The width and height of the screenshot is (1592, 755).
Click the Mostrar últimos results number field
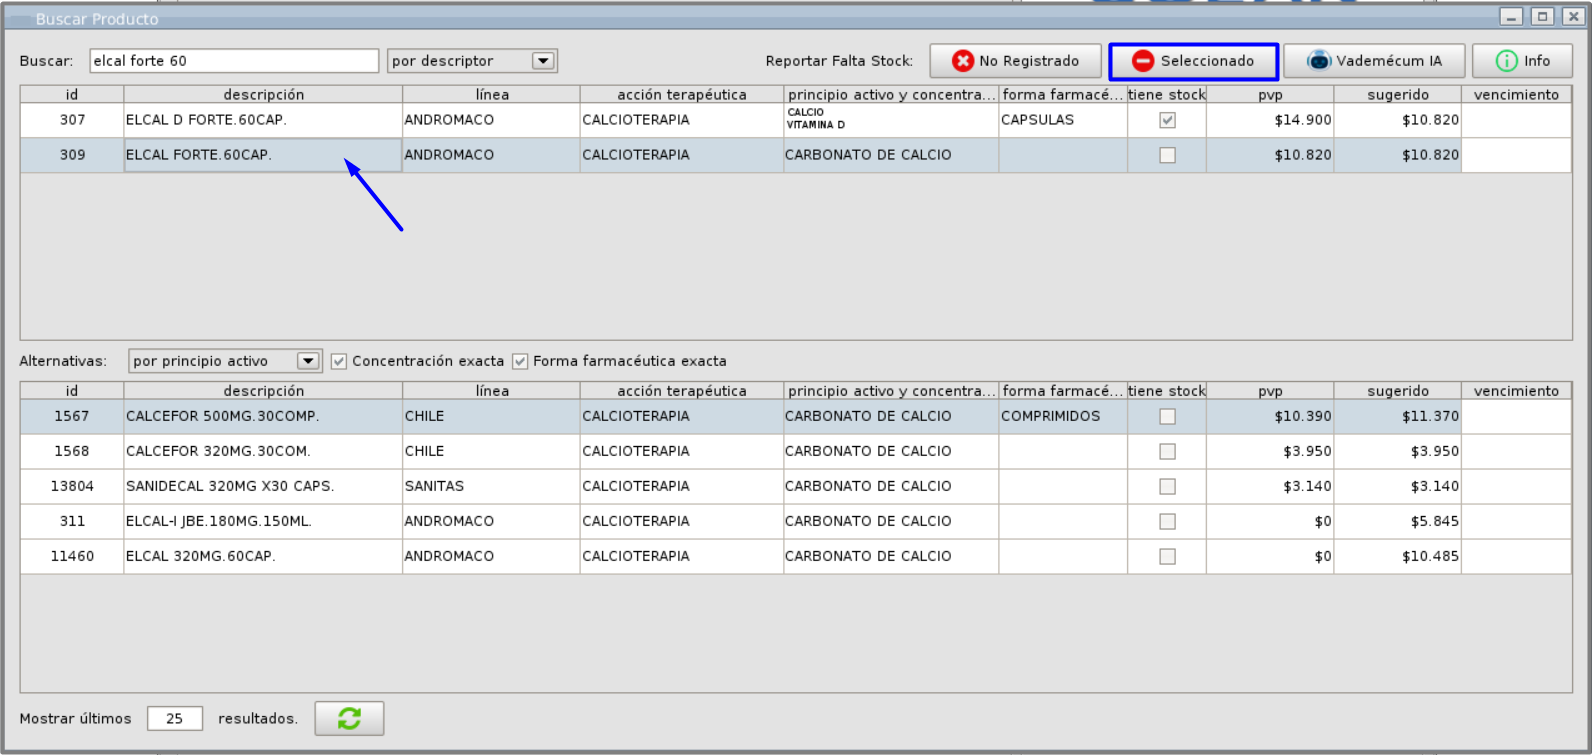pos(175,718)
